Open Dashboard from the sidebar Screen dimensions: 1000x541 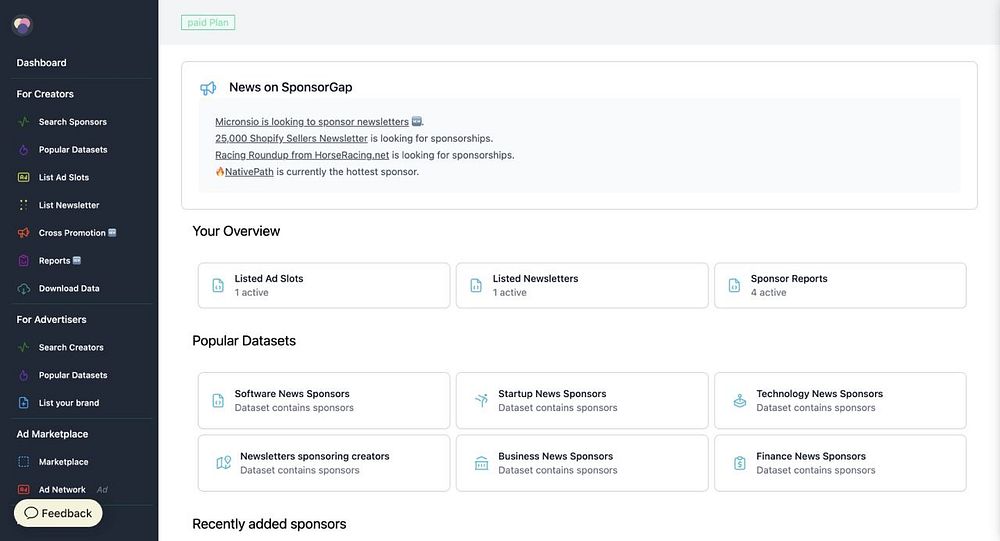click(42, 63)
